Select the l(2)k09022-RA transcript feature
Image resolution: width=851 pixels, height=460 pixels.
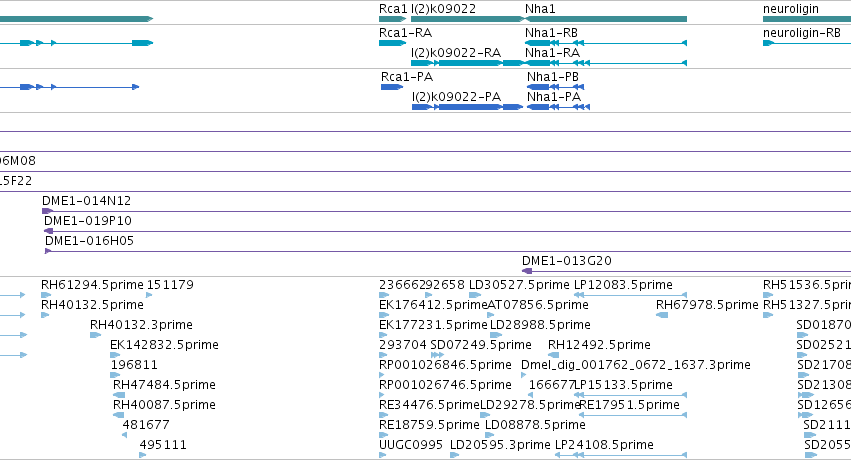click(467, 63)
